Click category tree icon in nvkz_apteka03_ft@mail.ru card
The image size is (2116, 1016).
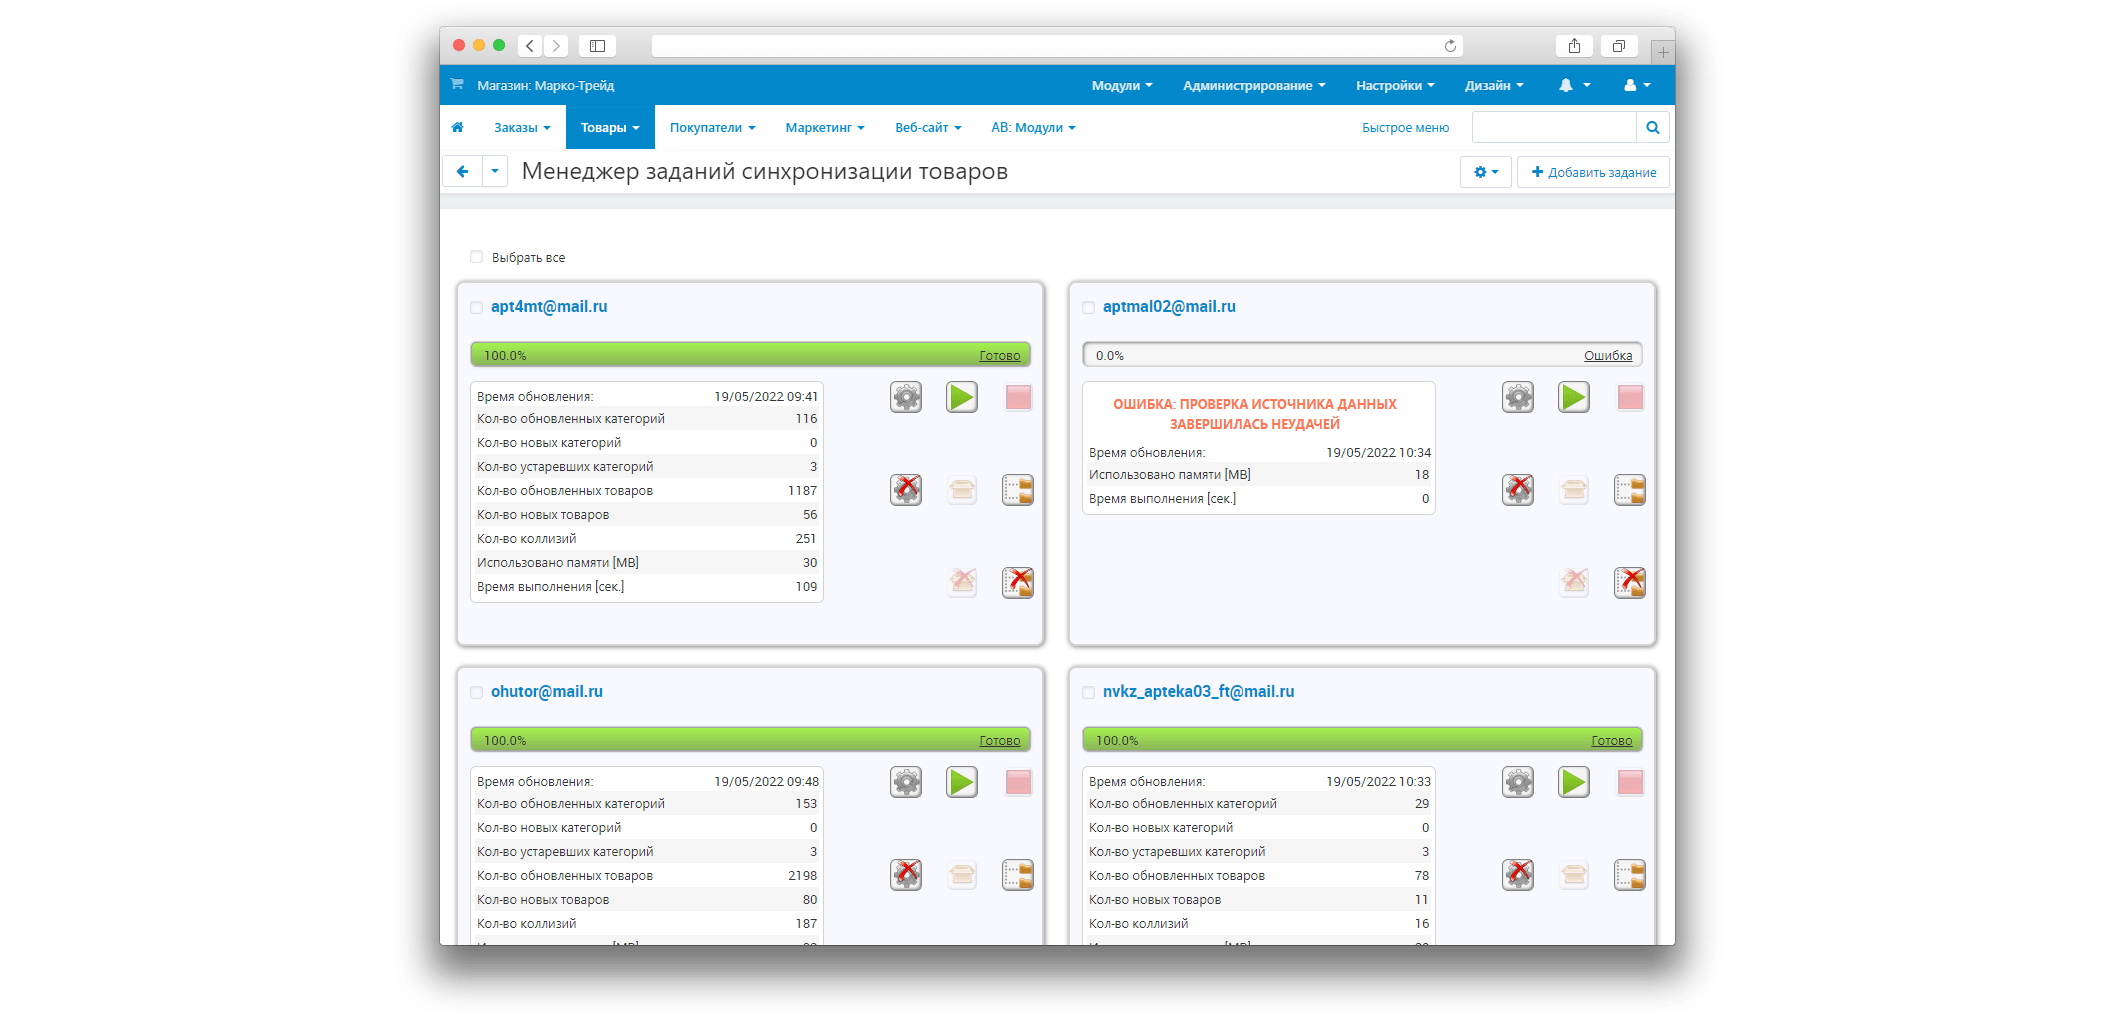(1630, 874)
